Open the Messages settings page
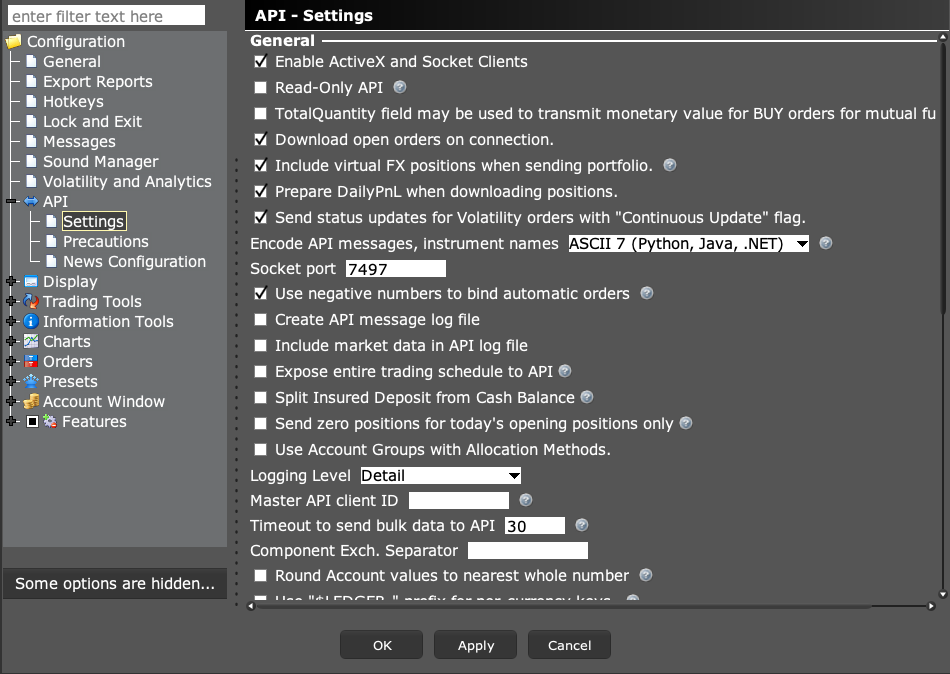 79,141
